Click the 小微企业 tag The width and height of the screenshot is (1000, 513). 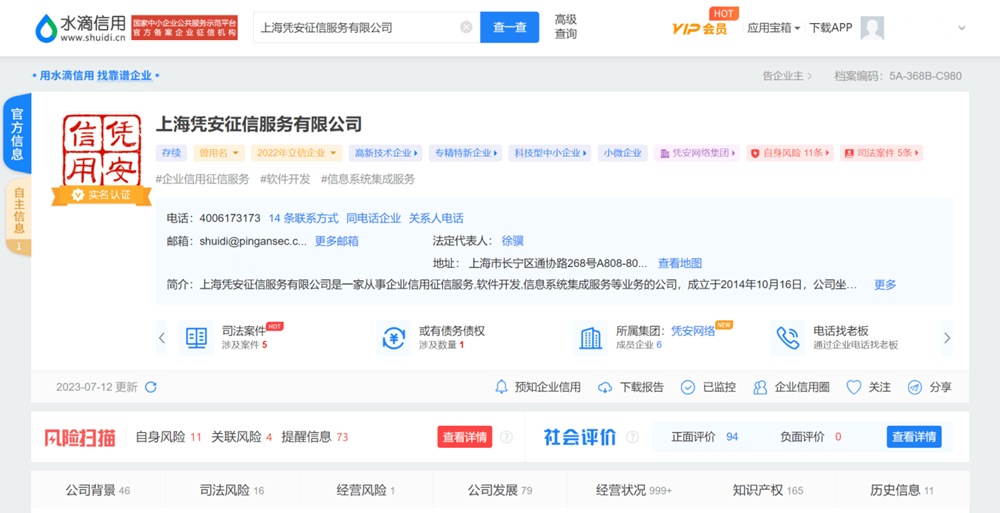(x=622, y=153)
